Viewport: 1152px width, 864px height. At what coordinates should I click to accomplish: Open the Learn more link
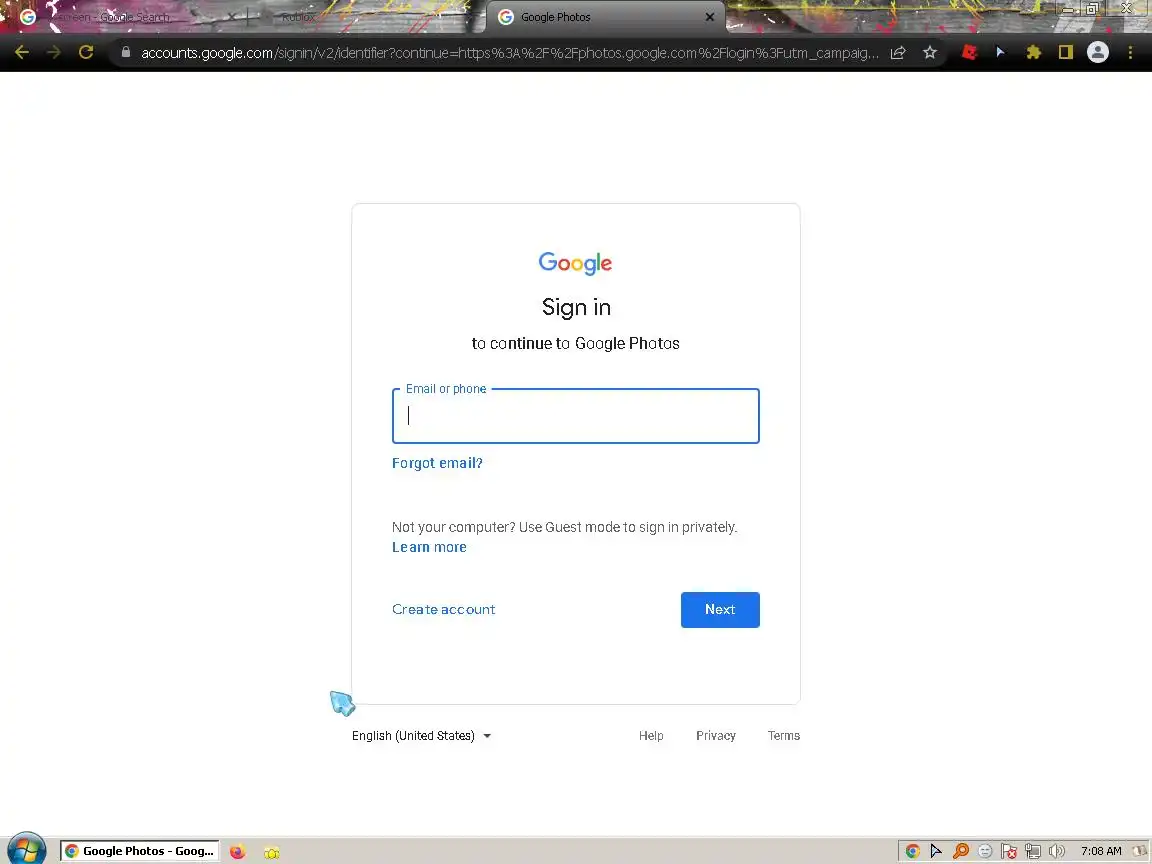pyautogui.click(x=429, y=547)
